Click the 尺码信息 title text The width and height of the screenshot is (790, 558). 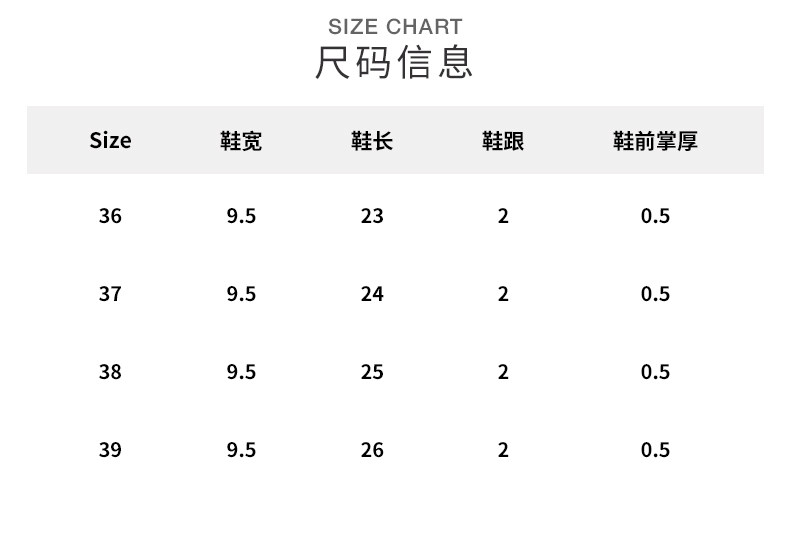(x=394, y=62)
